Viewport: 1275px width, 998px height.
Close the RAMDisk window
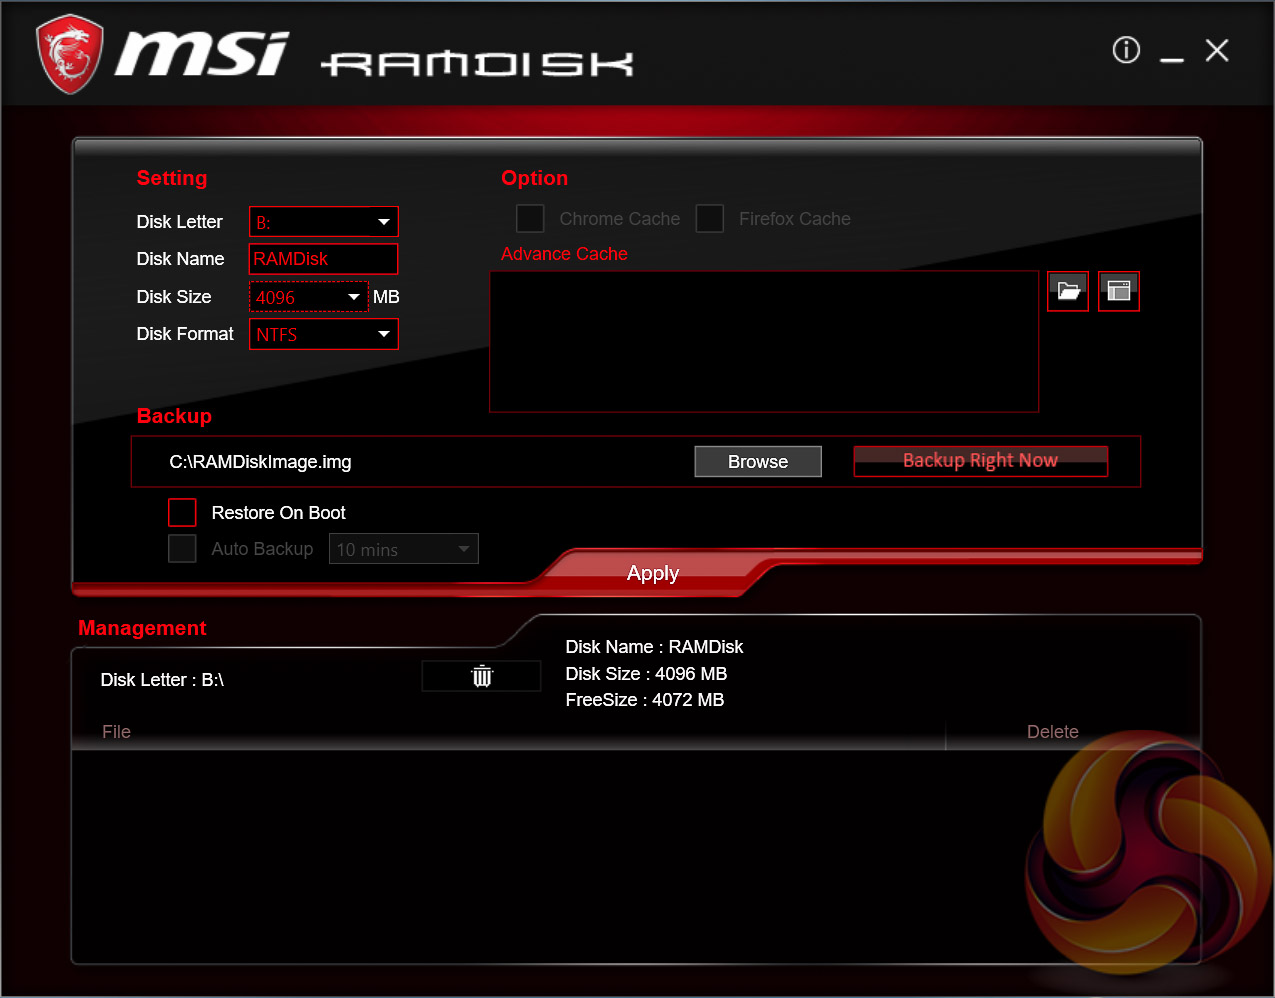pos(1217,50)
